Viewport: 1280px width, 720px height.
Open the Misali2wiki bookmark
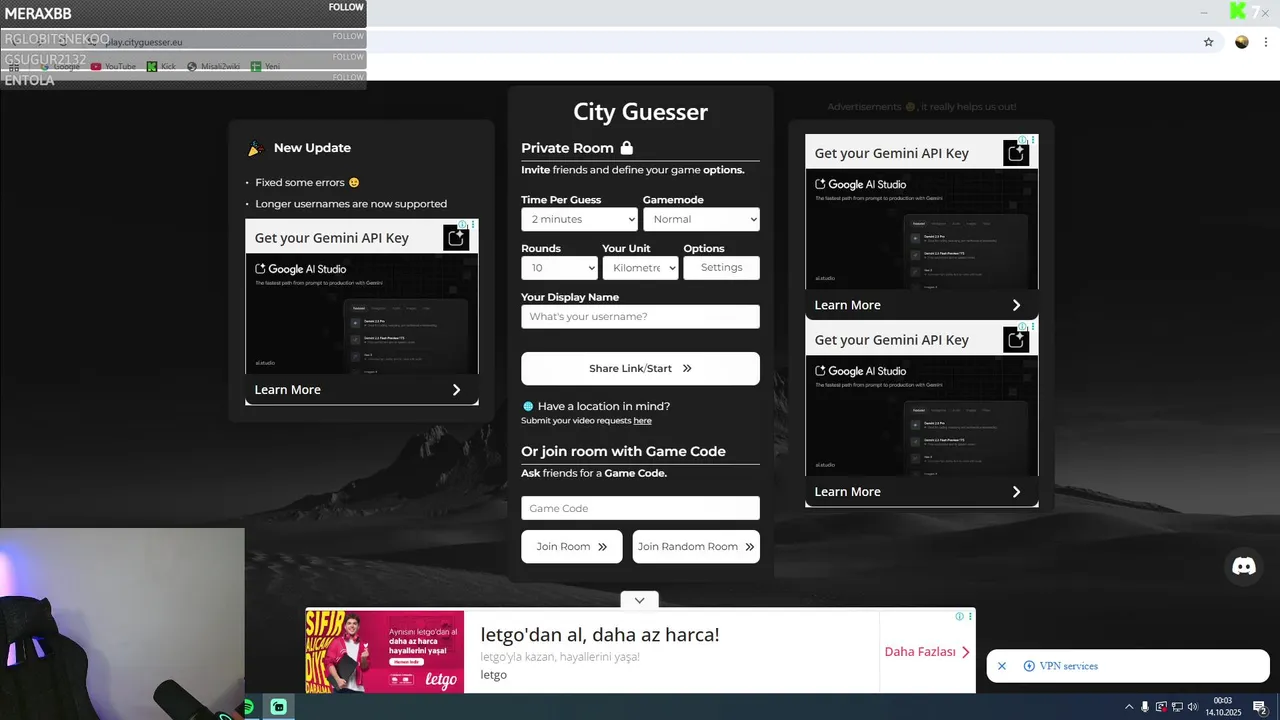[213, 66]
